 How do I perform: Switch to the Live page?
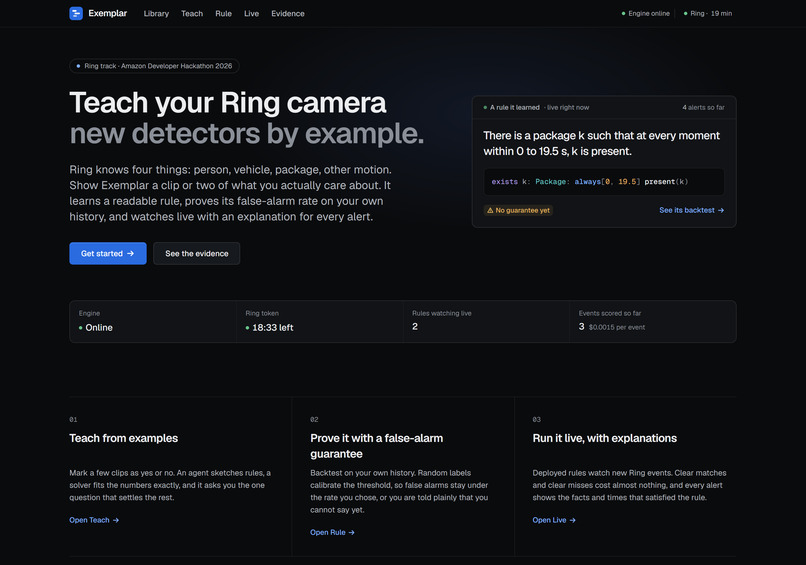(251, 14)
